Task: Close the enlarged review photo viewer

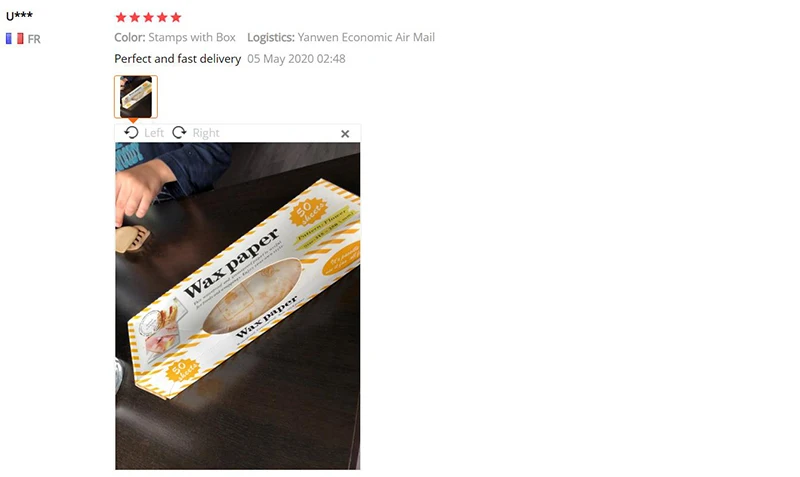Action: pyautogui.click(x=345, y=134)
